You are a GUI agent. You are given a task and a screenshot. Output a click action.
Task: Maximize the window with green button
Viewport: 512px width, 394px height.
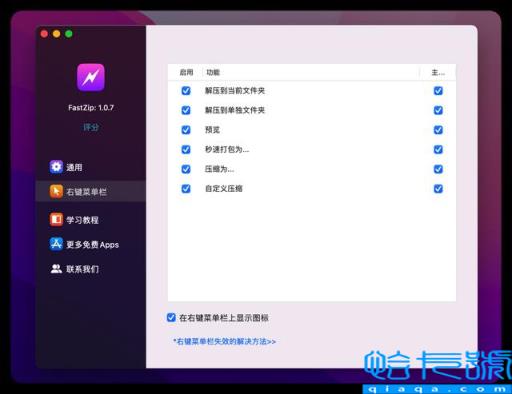click(x=69, y=34)
